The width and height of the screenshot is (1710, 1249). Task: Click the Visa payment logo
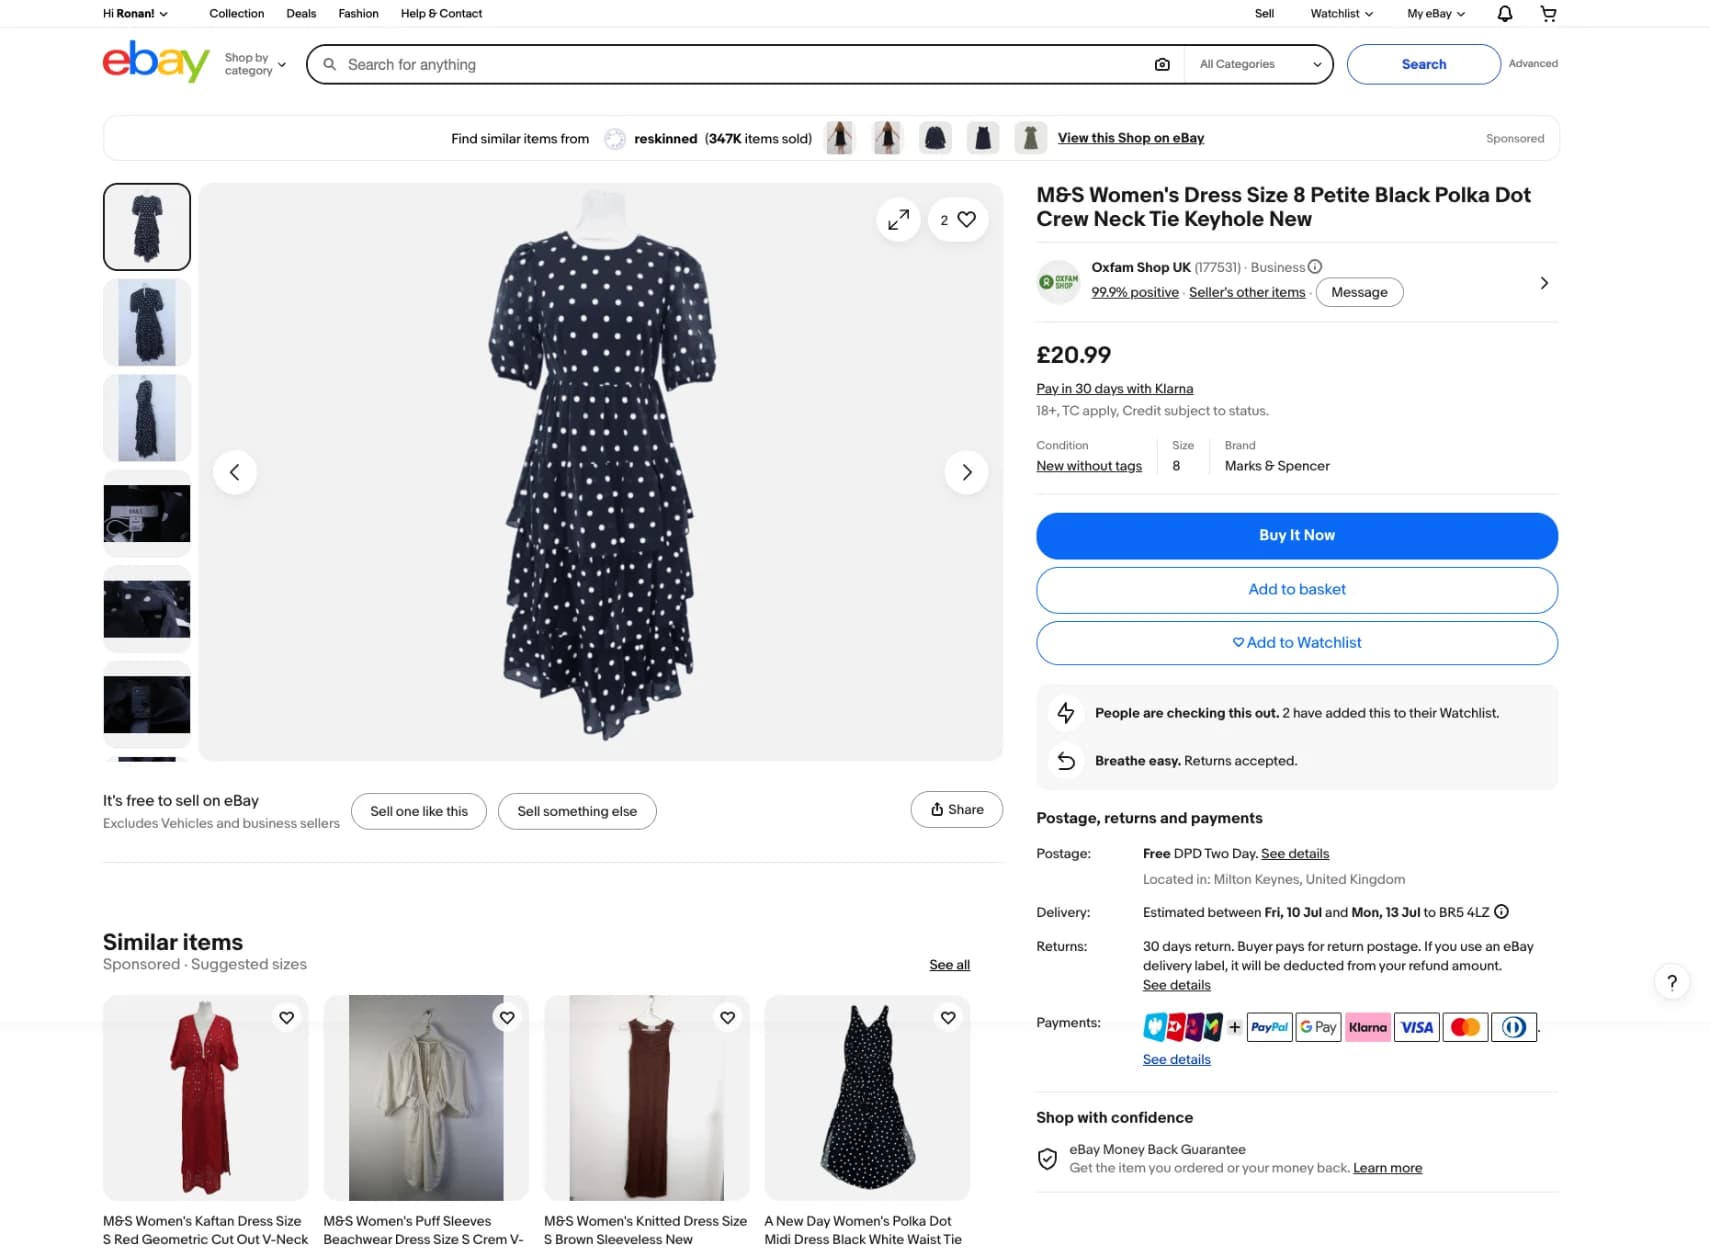tap(1416, 1027)
